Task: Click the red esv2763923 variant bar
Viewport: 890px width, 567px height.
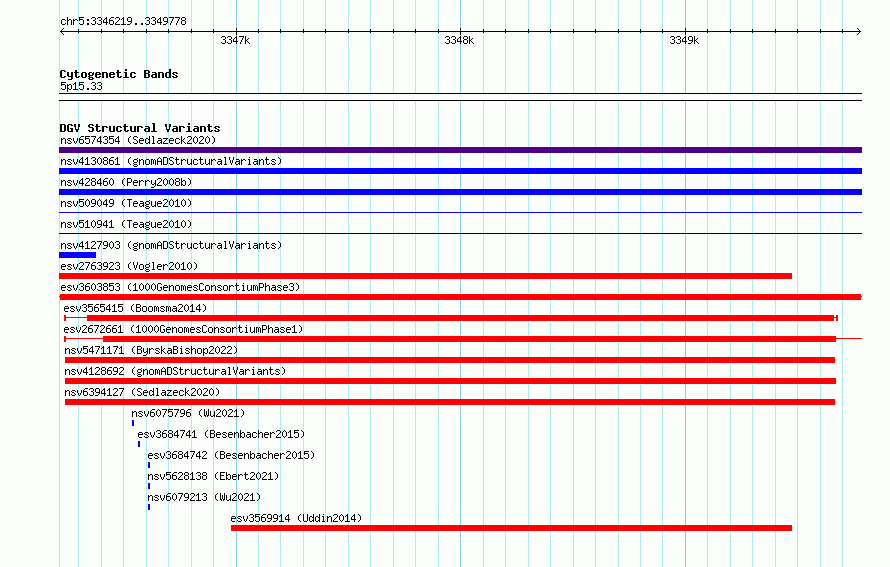Action: (425, 276)
